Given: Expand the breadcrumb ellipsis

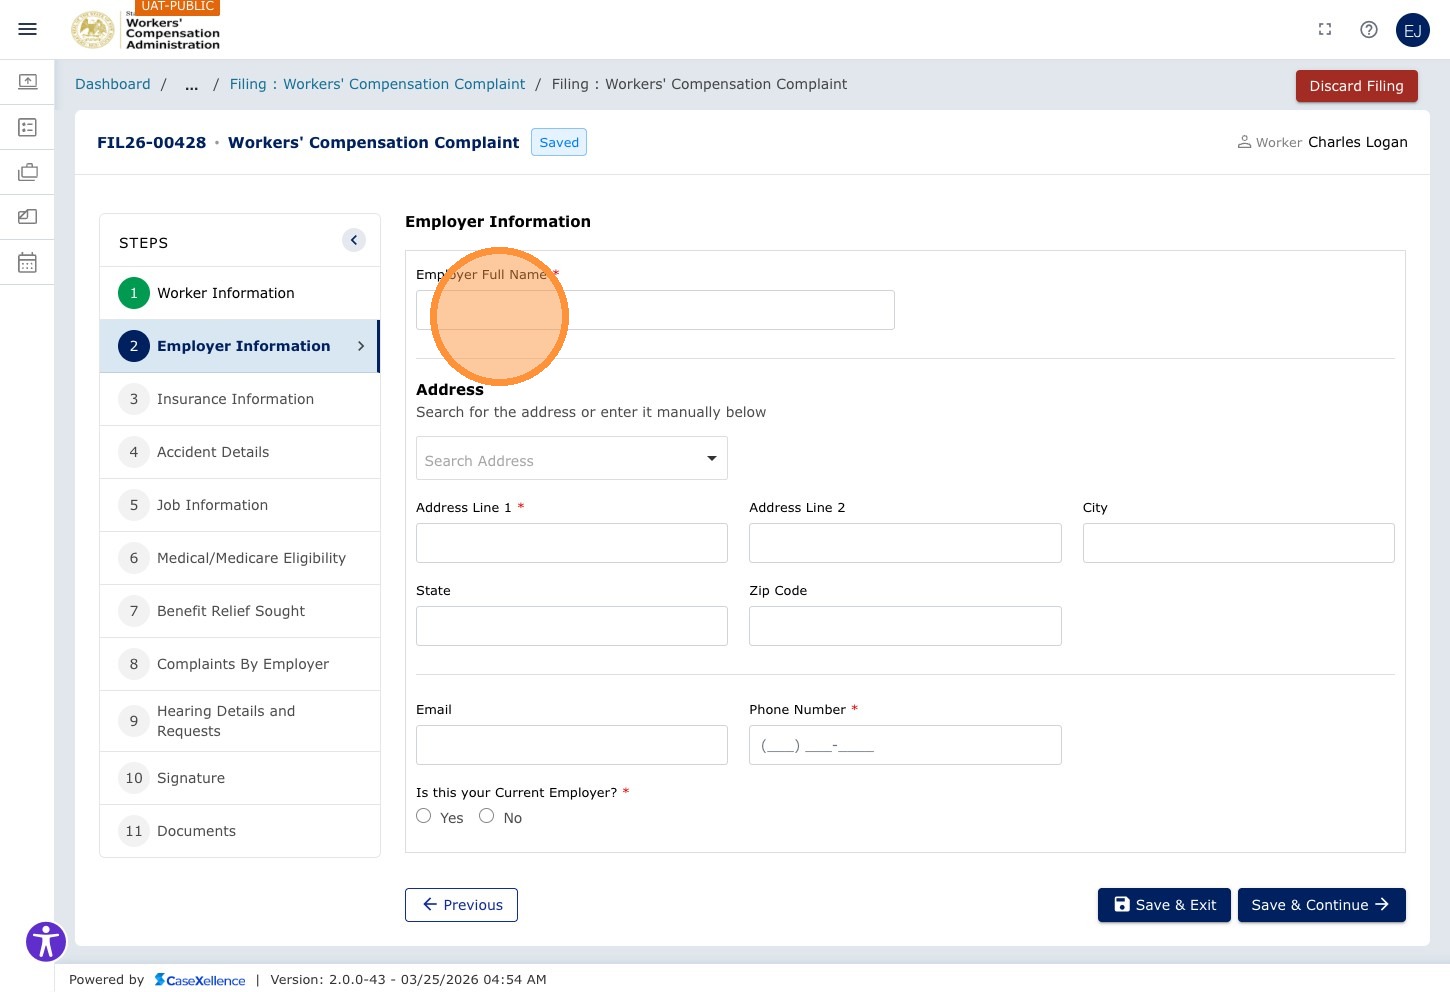Looking at the screenshot, I should pyautogui.click(x=191, y=85).
